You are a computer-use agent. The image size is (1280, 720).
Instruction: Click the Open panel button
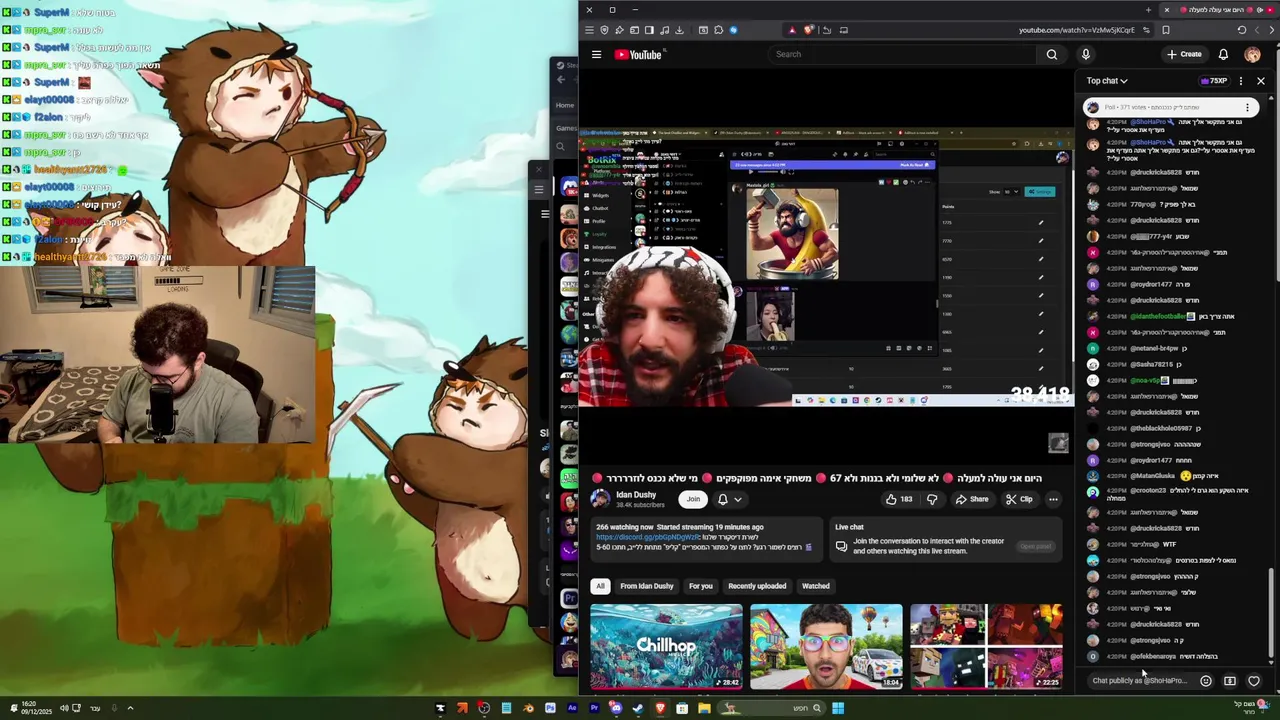coord(1035,546)
